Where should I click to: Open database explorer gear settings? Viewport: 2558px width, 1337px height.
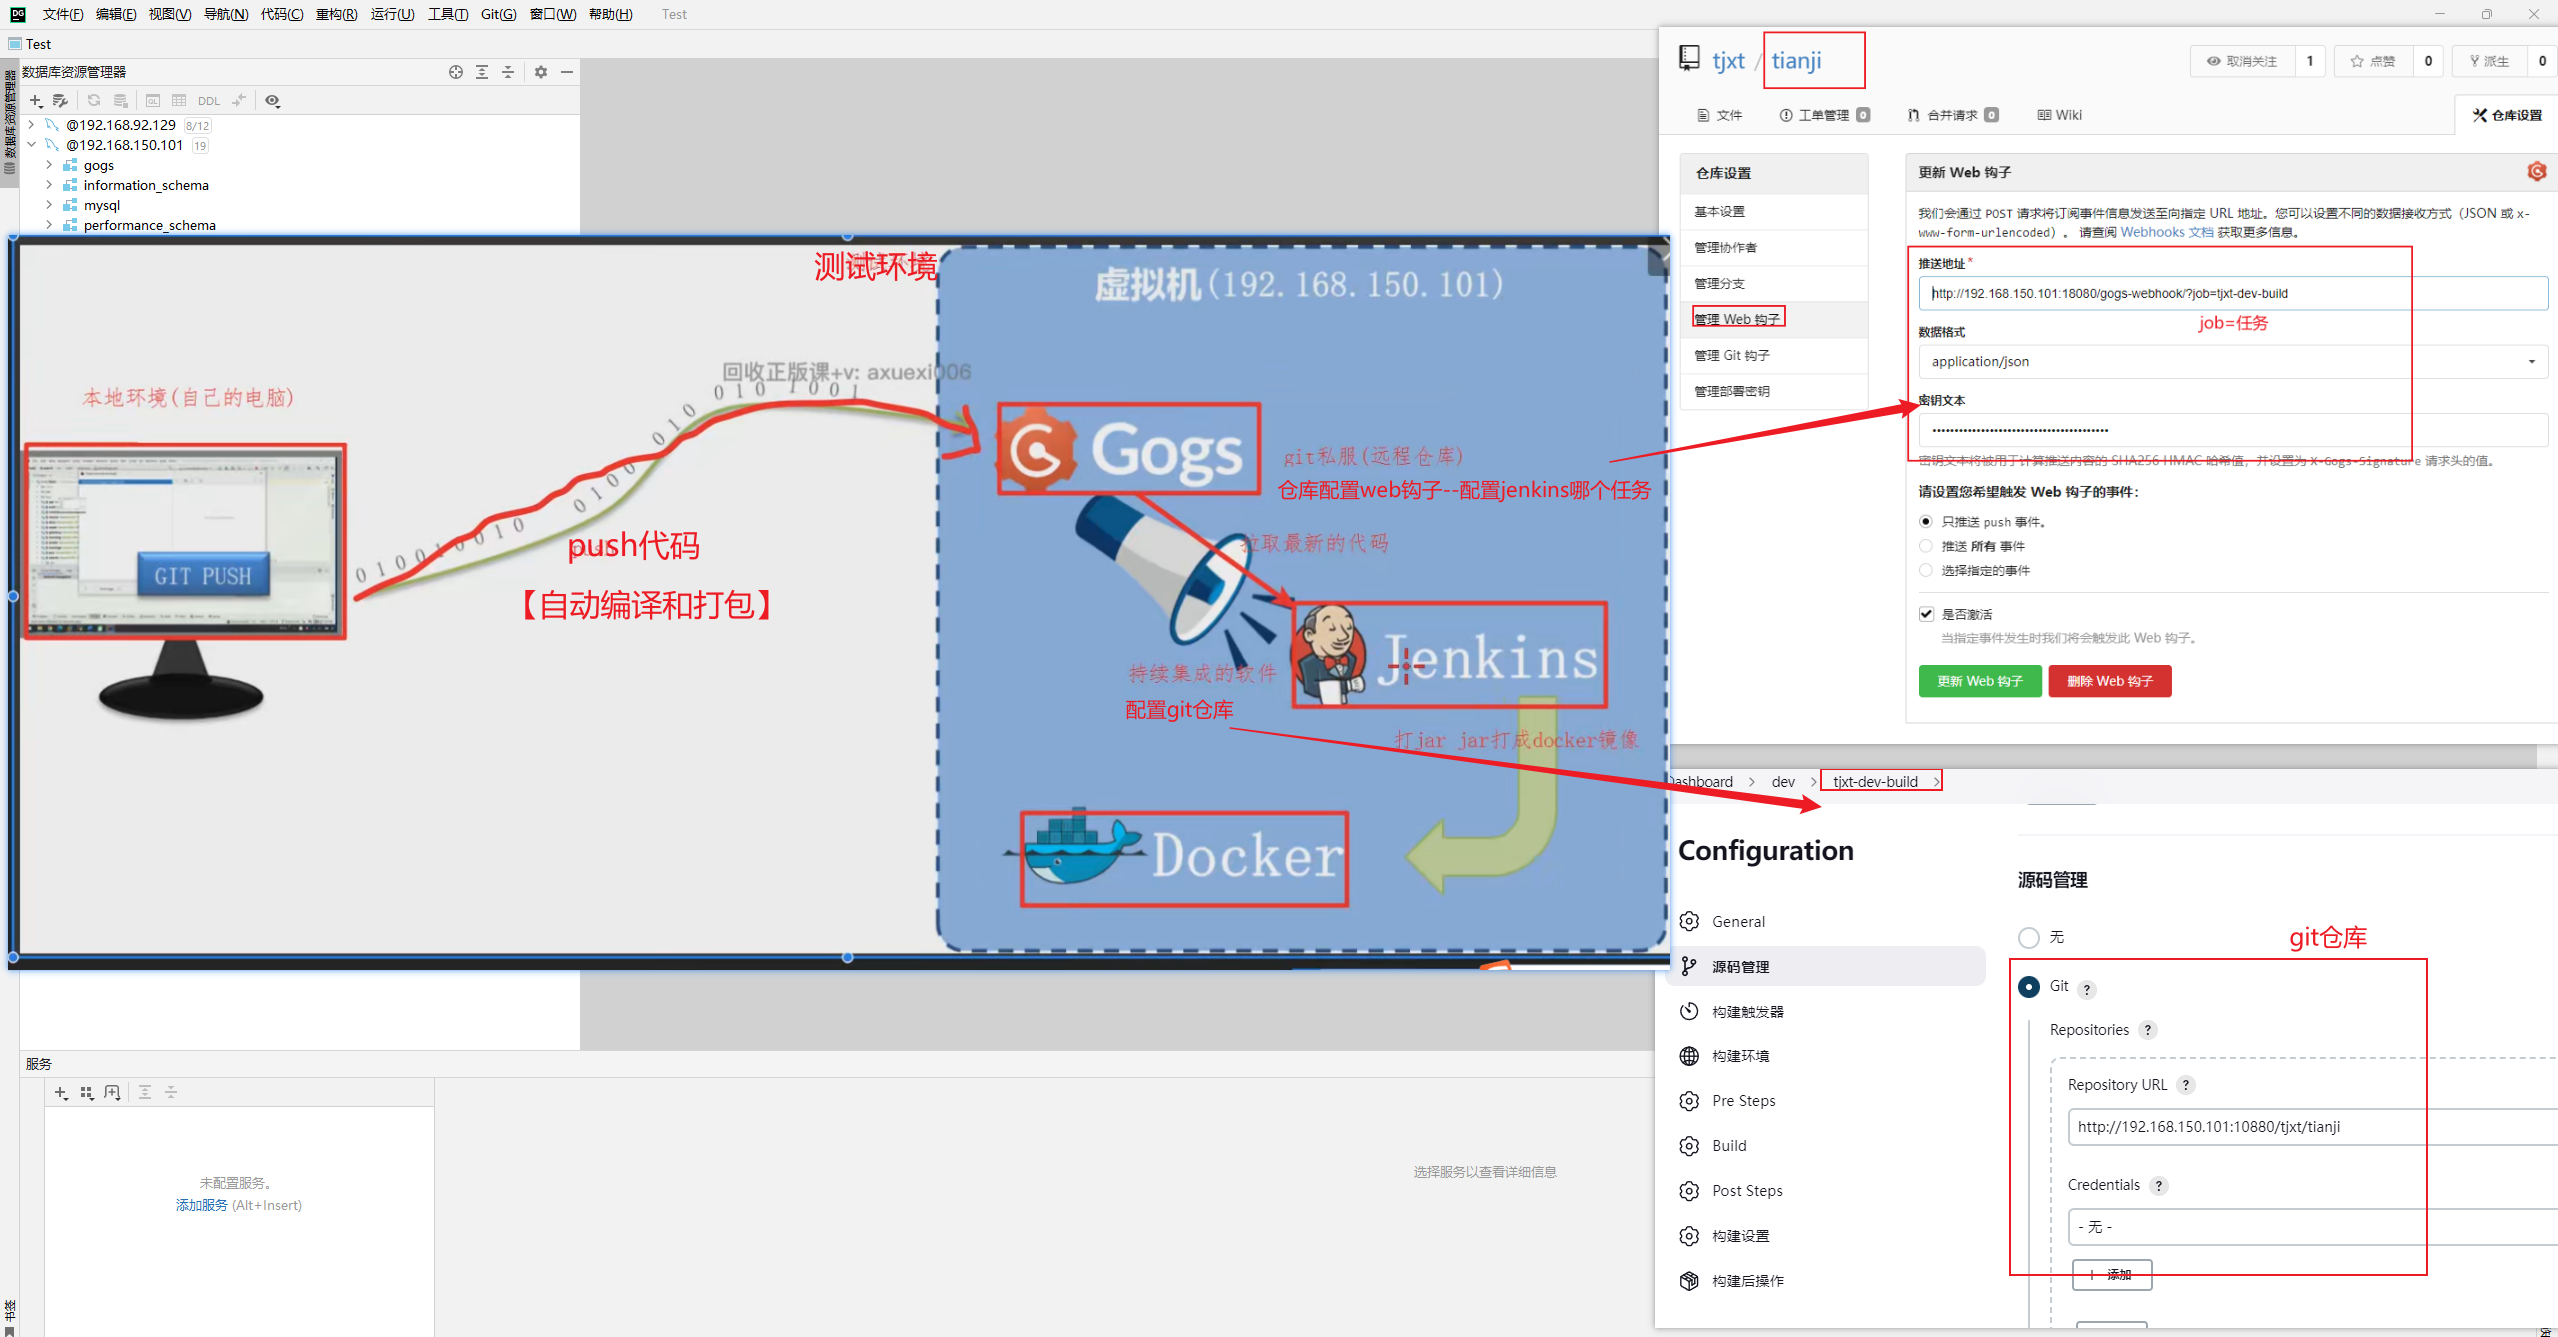point(541,72)
